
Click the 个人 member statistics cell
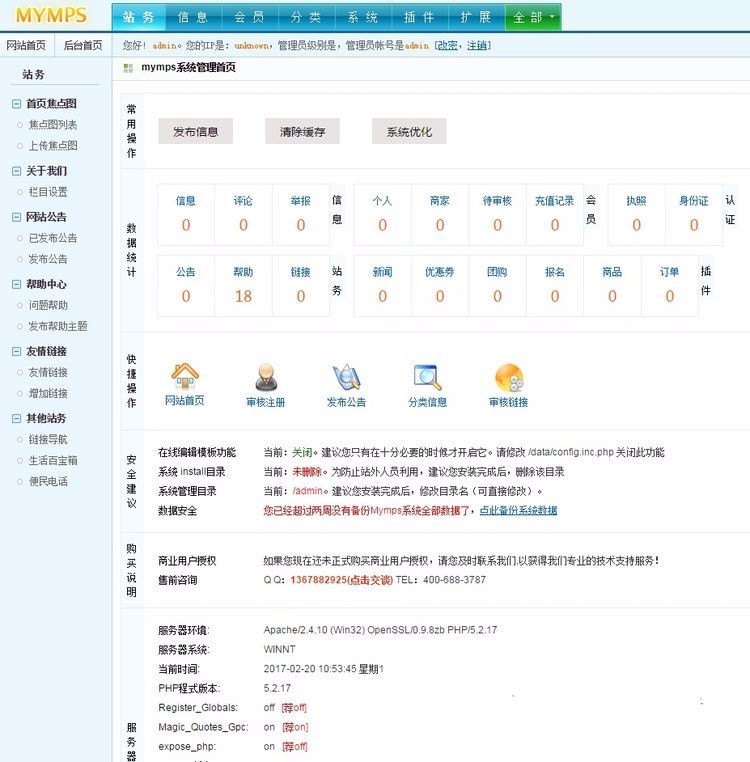pos(382,214)
